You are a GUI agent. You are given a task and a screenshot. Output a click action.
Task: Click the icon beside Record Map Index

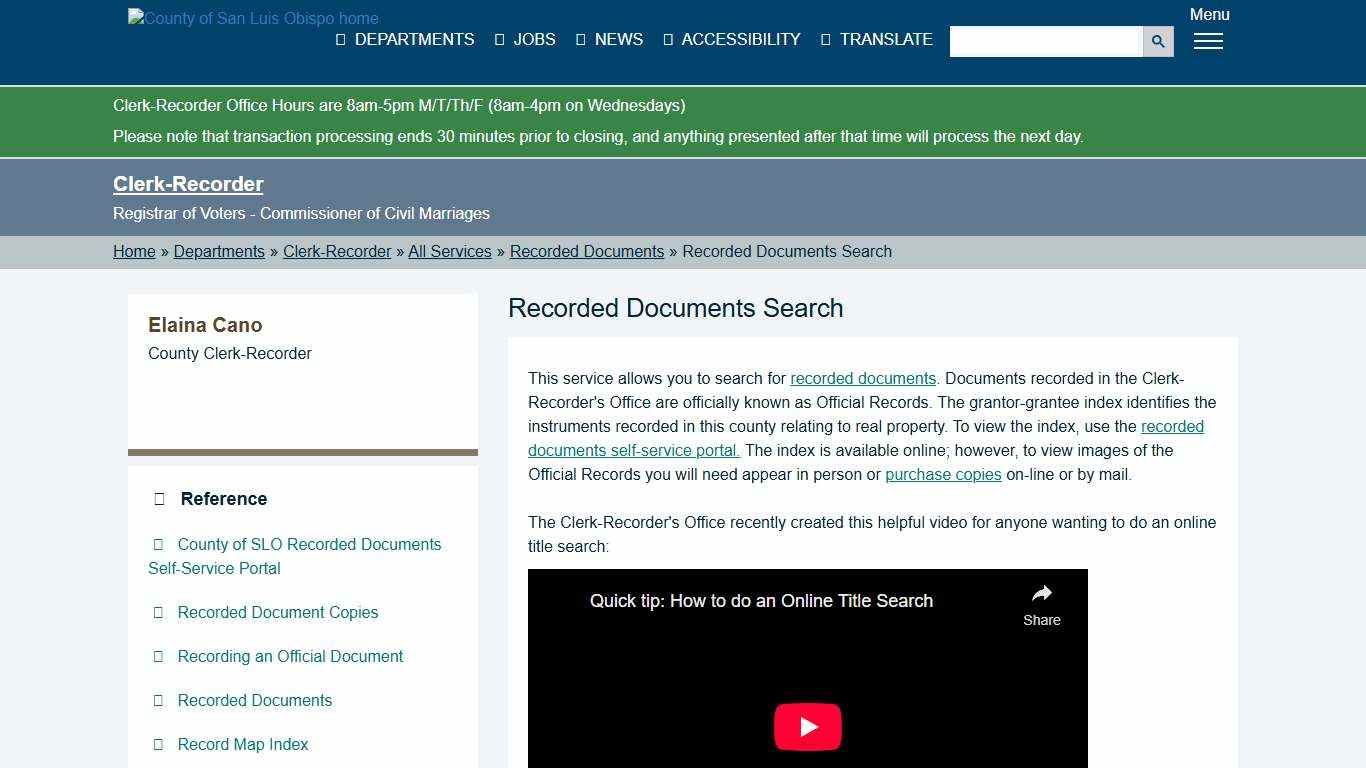159,744
